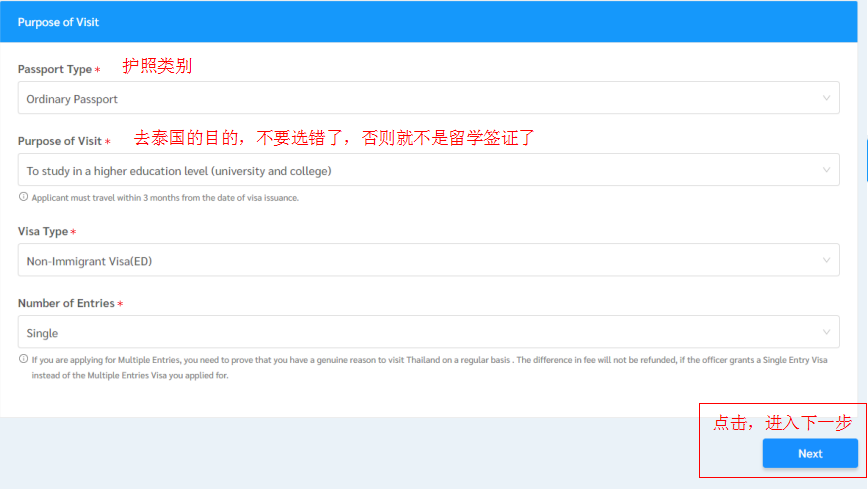The width and height of the screenshot is (868, 489).
Task: Open the Single entries dropdown
Action: pyautogui.click(x=420, y=332)
